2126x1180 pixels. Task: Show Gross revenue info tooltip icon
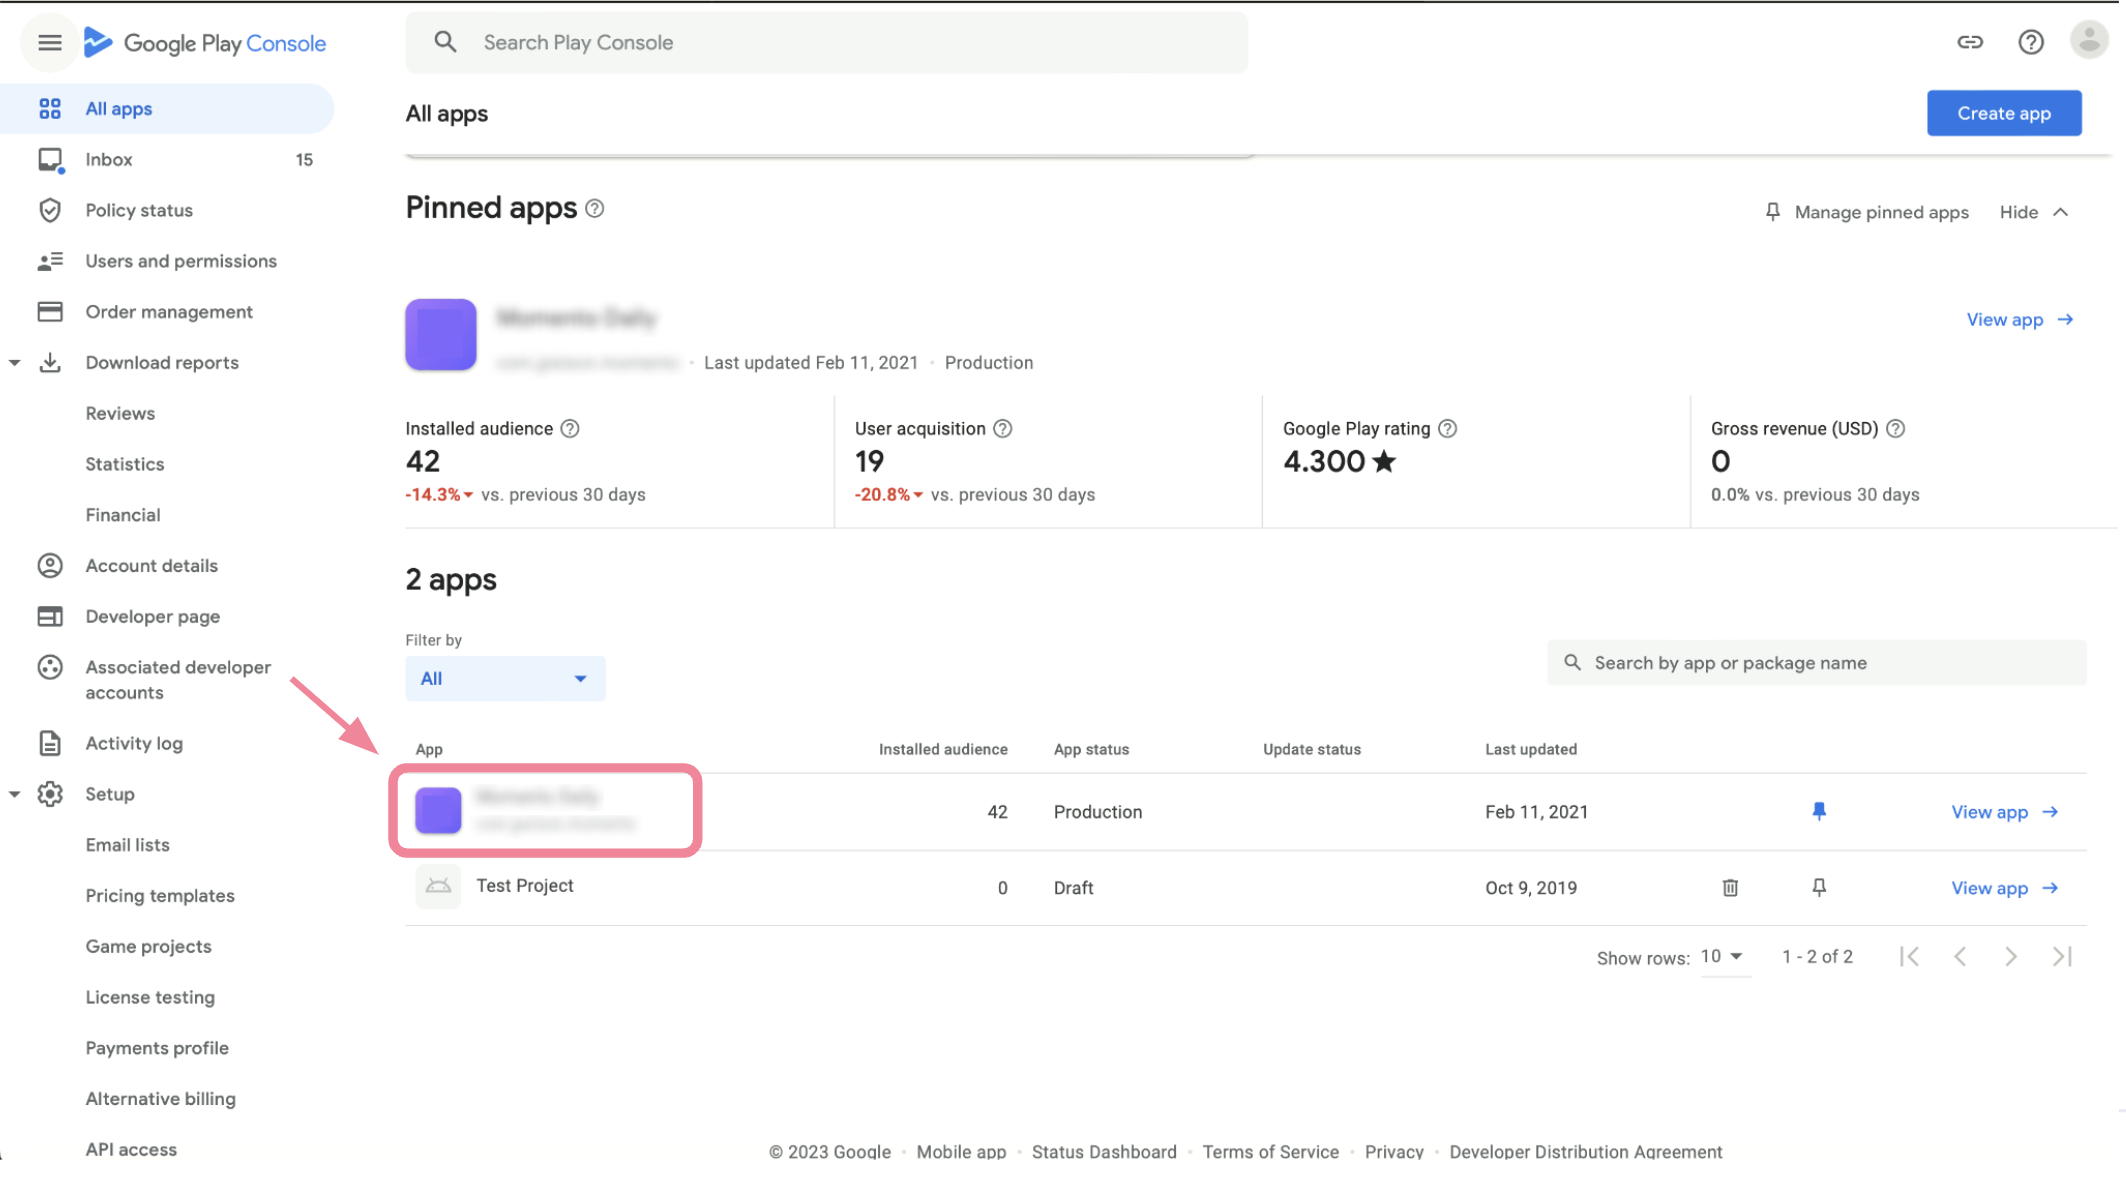(x=1895, y=429)
